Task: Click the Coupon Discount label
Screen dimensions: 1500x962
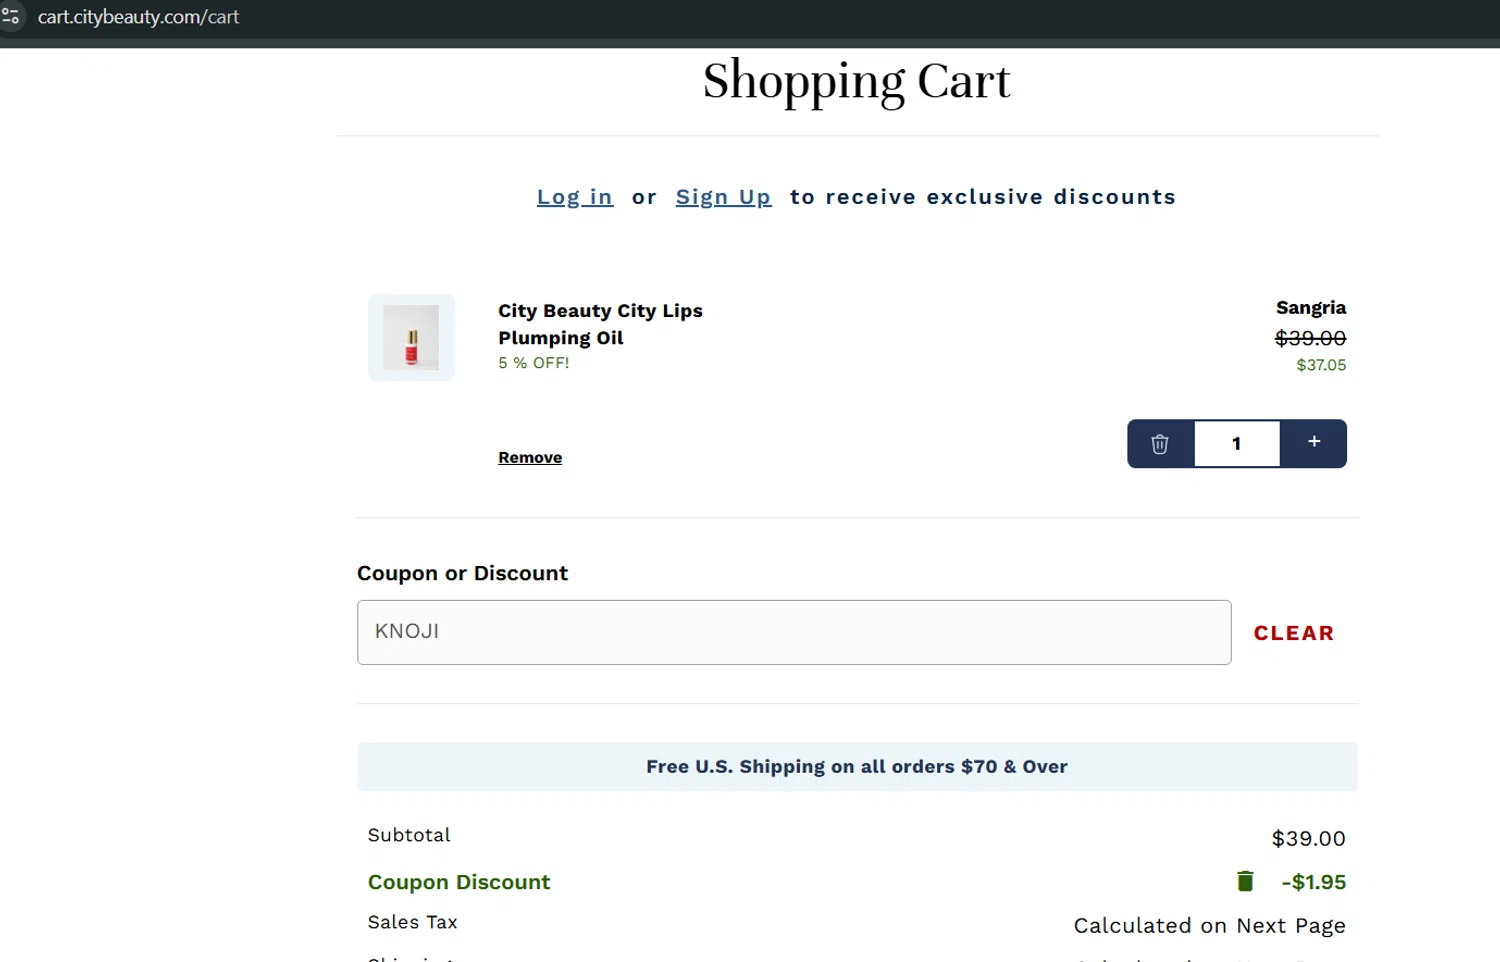Action: tap(459, 882)
